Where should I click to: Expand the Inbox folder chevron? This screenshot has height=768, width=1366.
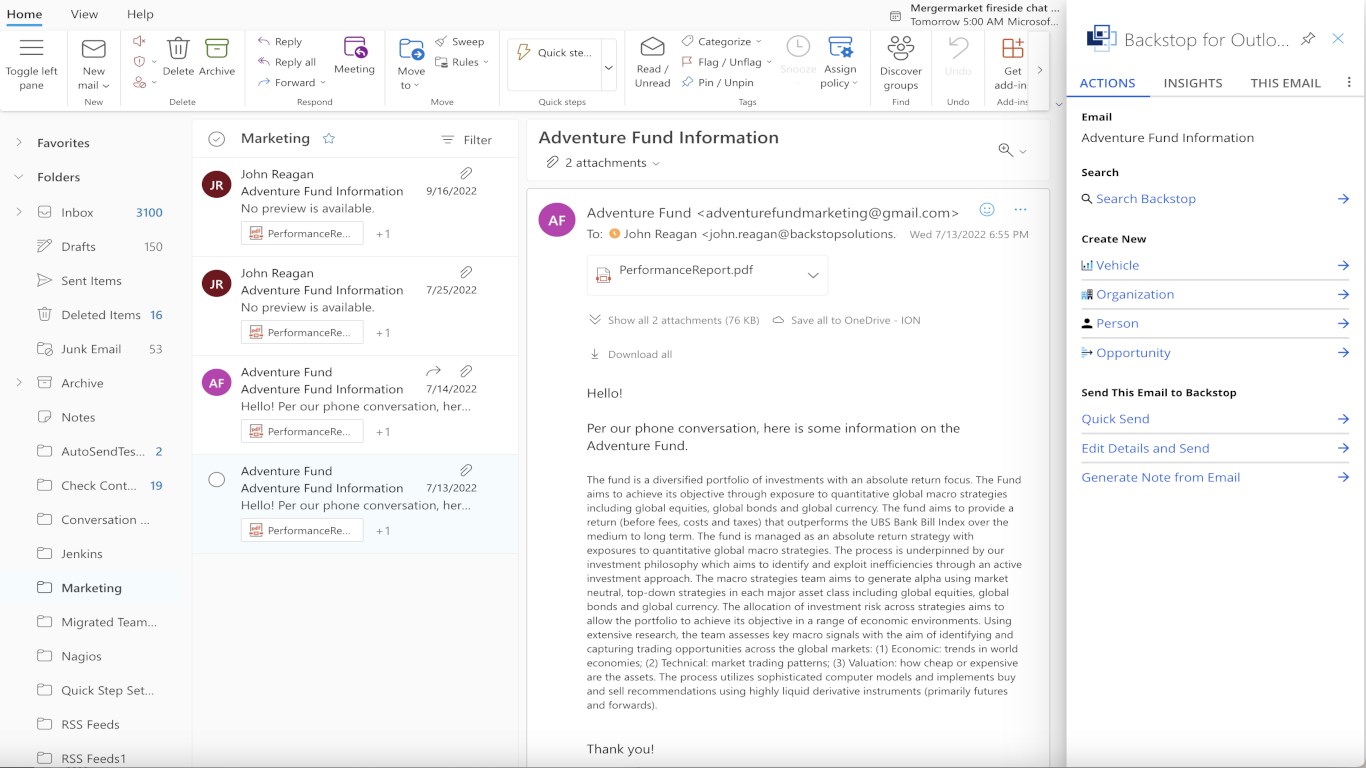[x=19, y=212]
